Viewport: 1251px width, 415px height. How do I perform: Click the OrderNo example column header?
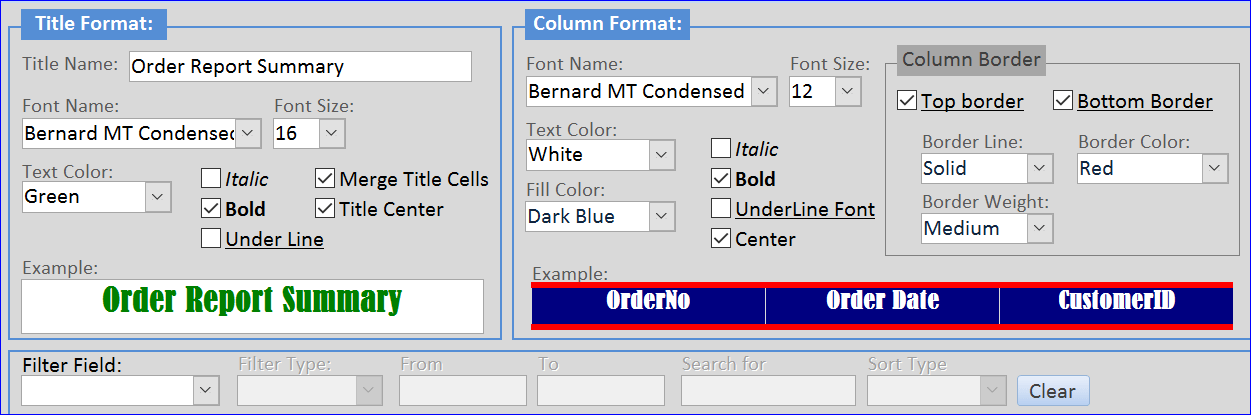(648, 300)
